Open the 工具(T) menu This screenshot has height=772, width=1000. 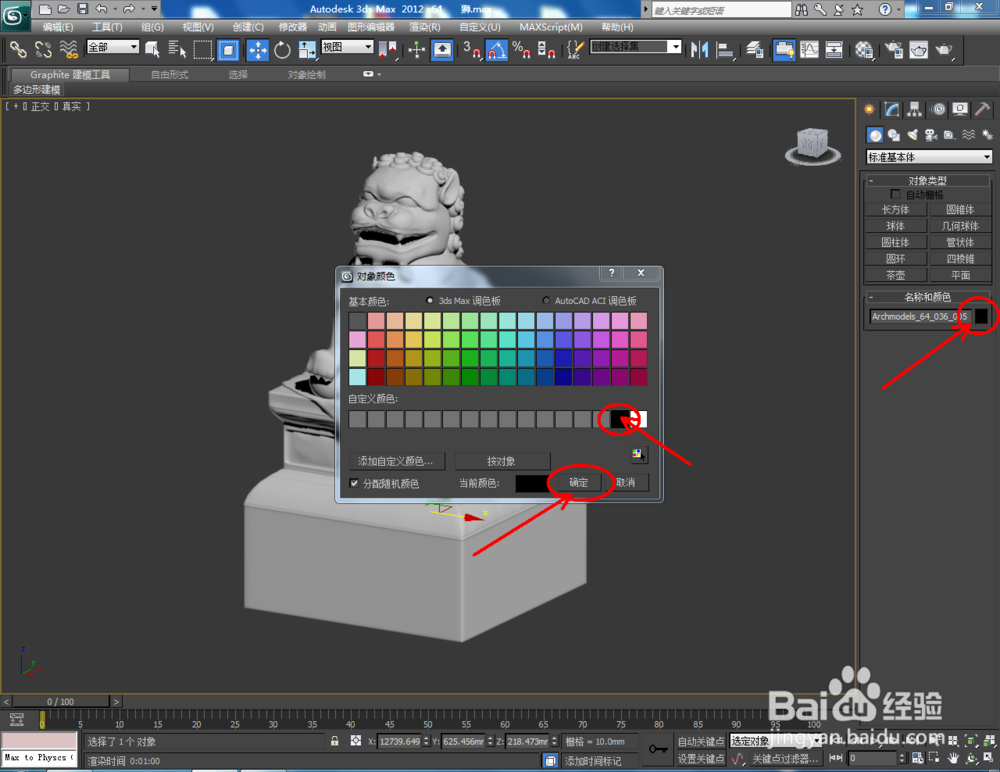coord(107,27)
